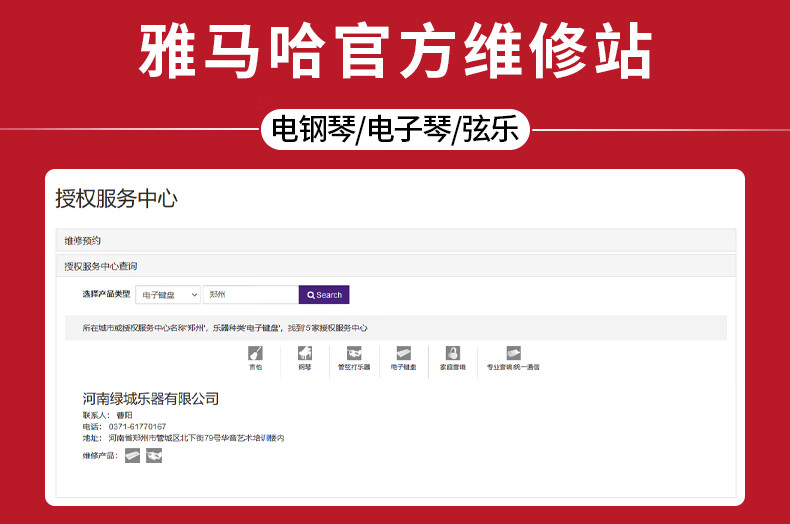
Task: Click the contact name line 联系人 曹阳
Action: coord(107,415)
